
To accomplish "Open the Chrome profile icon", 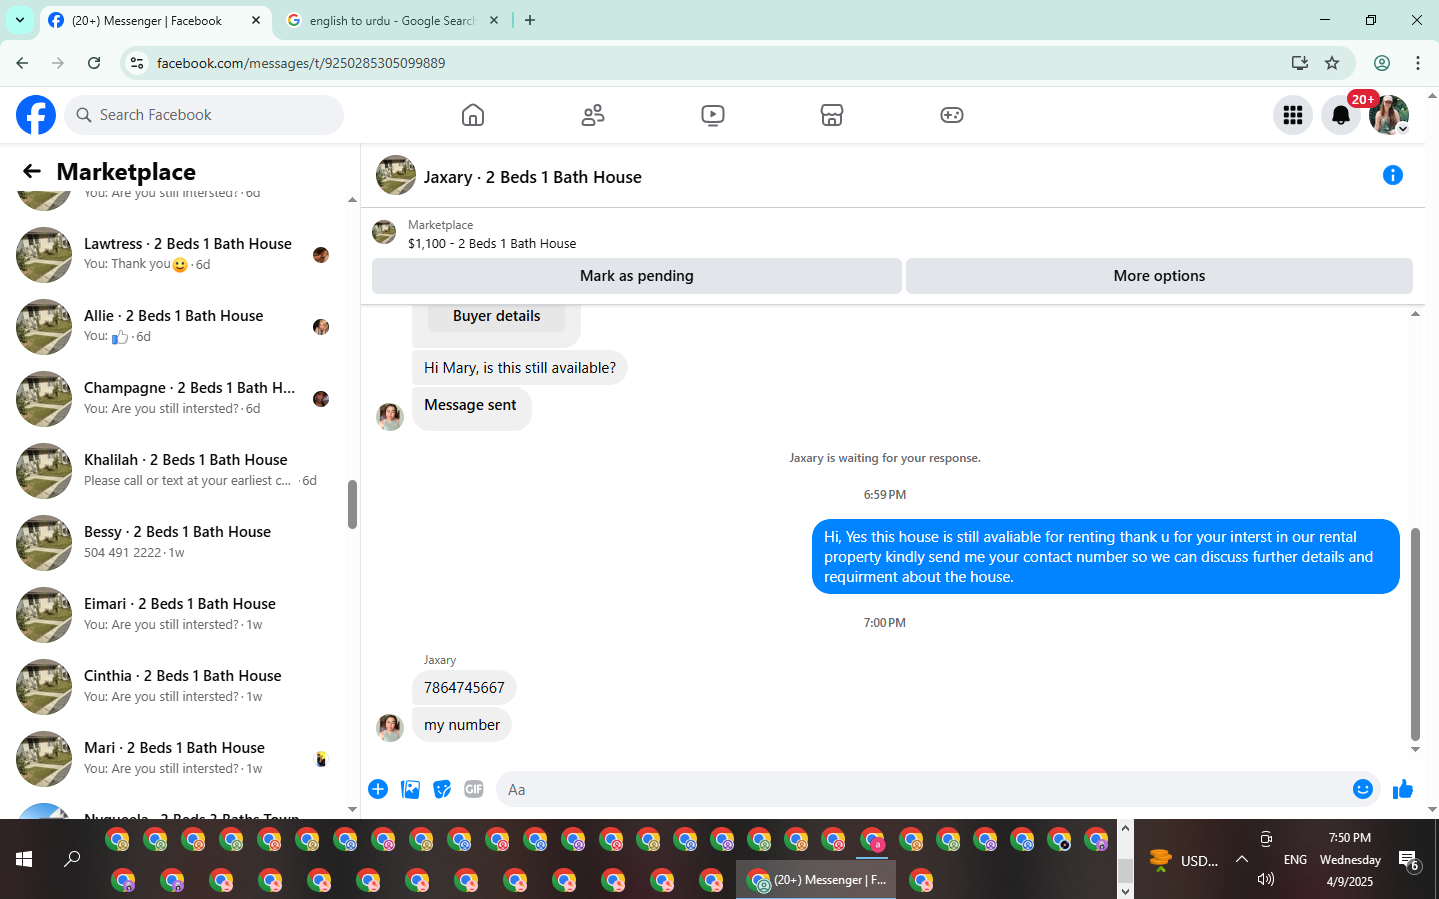I will pyautogui.click(x=1382, y=63).
